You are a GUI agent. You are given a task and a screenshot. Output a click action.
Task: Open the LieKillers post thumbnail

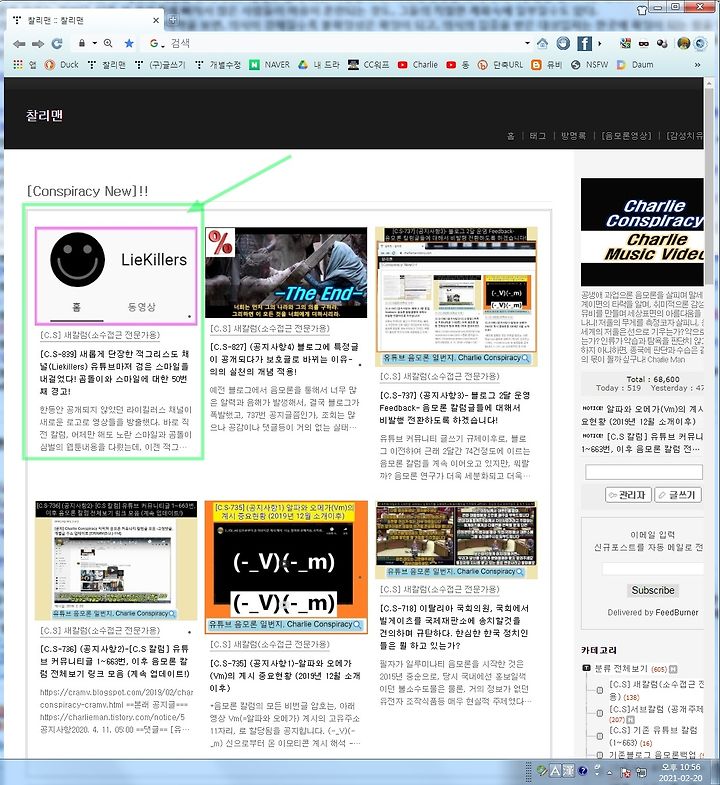tap(116, 276)
